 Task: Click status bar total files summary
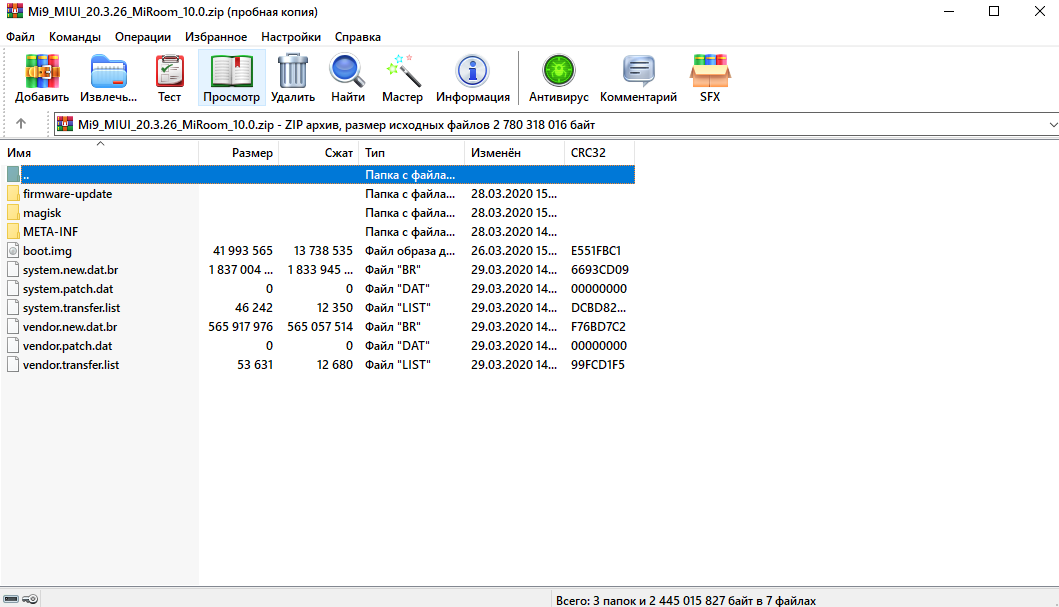(686, 600)
